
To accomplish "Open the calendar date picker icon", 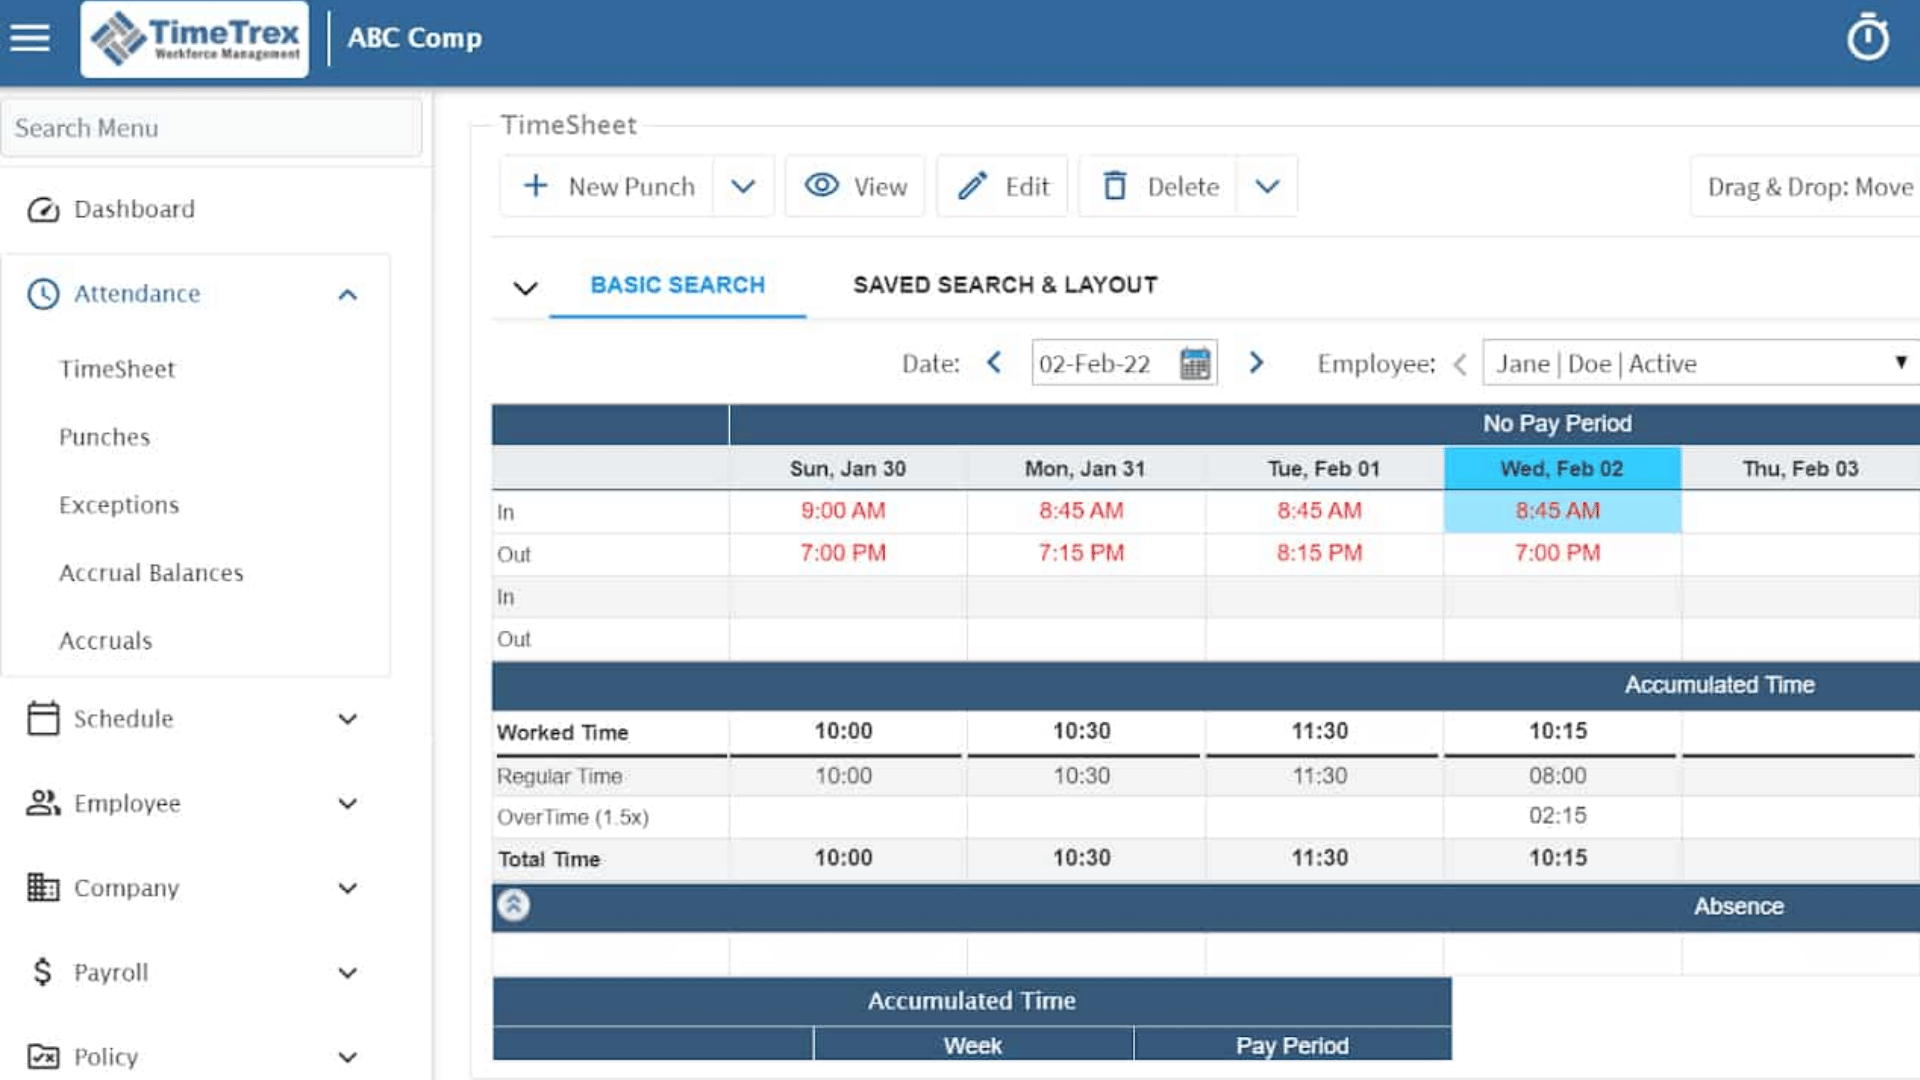I will (x=1195, y=363).
